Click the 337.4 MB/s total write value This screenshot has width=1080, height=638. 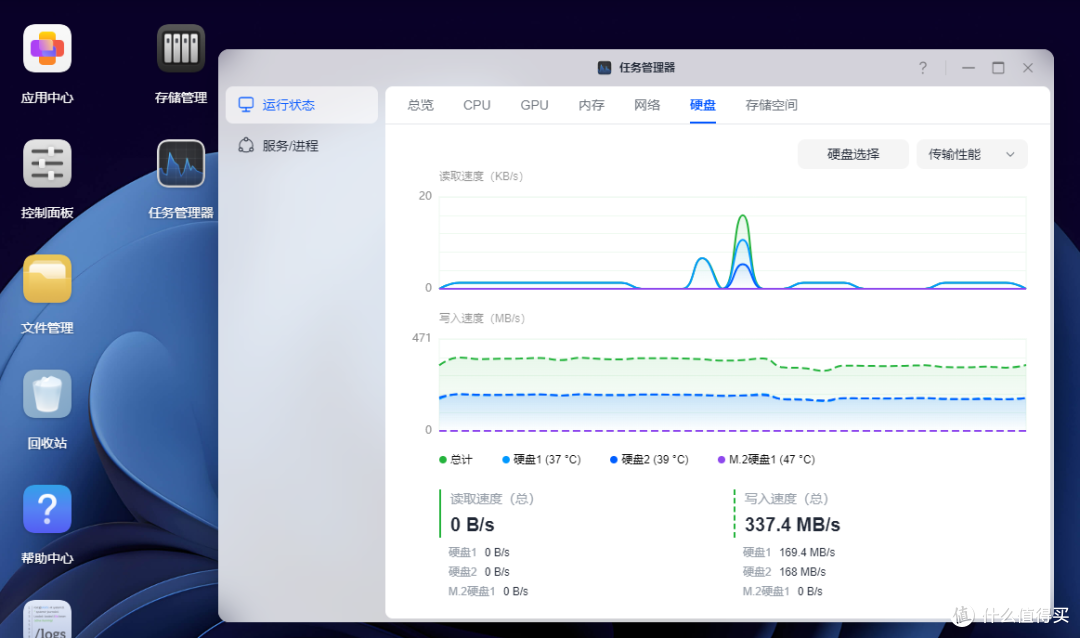click(x=792, y=525)
